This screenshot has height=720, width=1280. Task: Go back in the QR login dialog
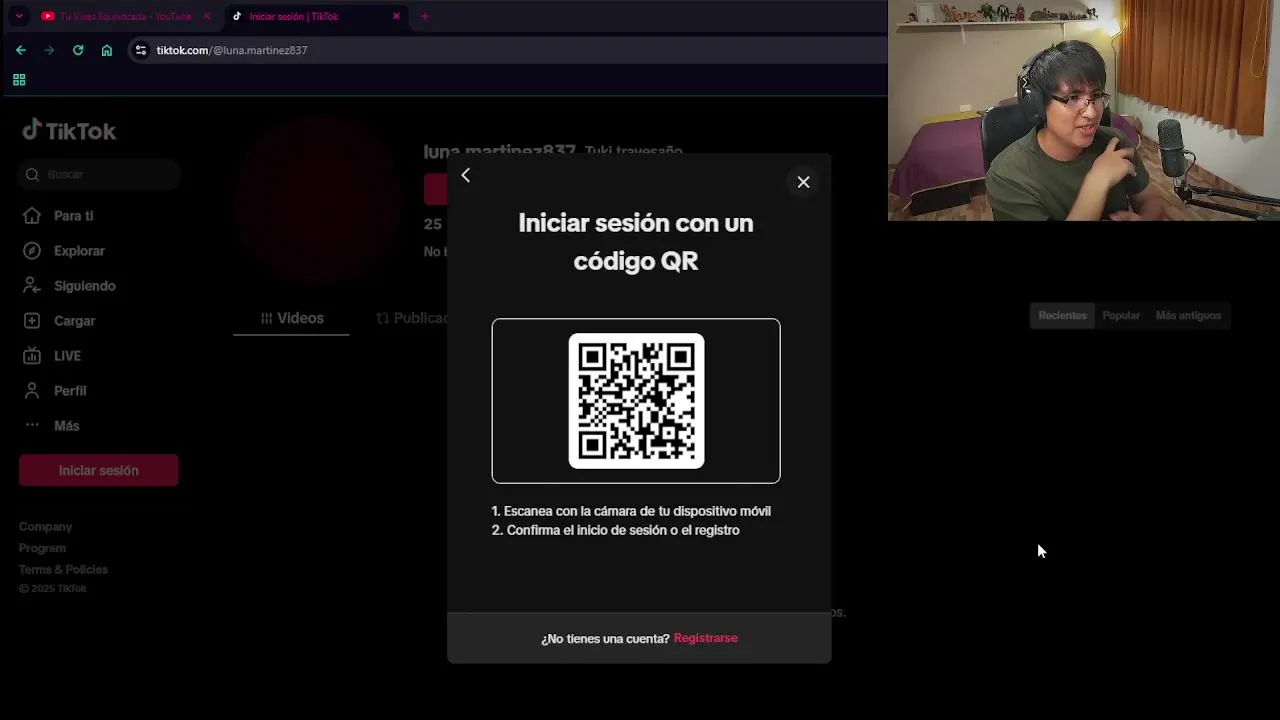coord(465,176)
